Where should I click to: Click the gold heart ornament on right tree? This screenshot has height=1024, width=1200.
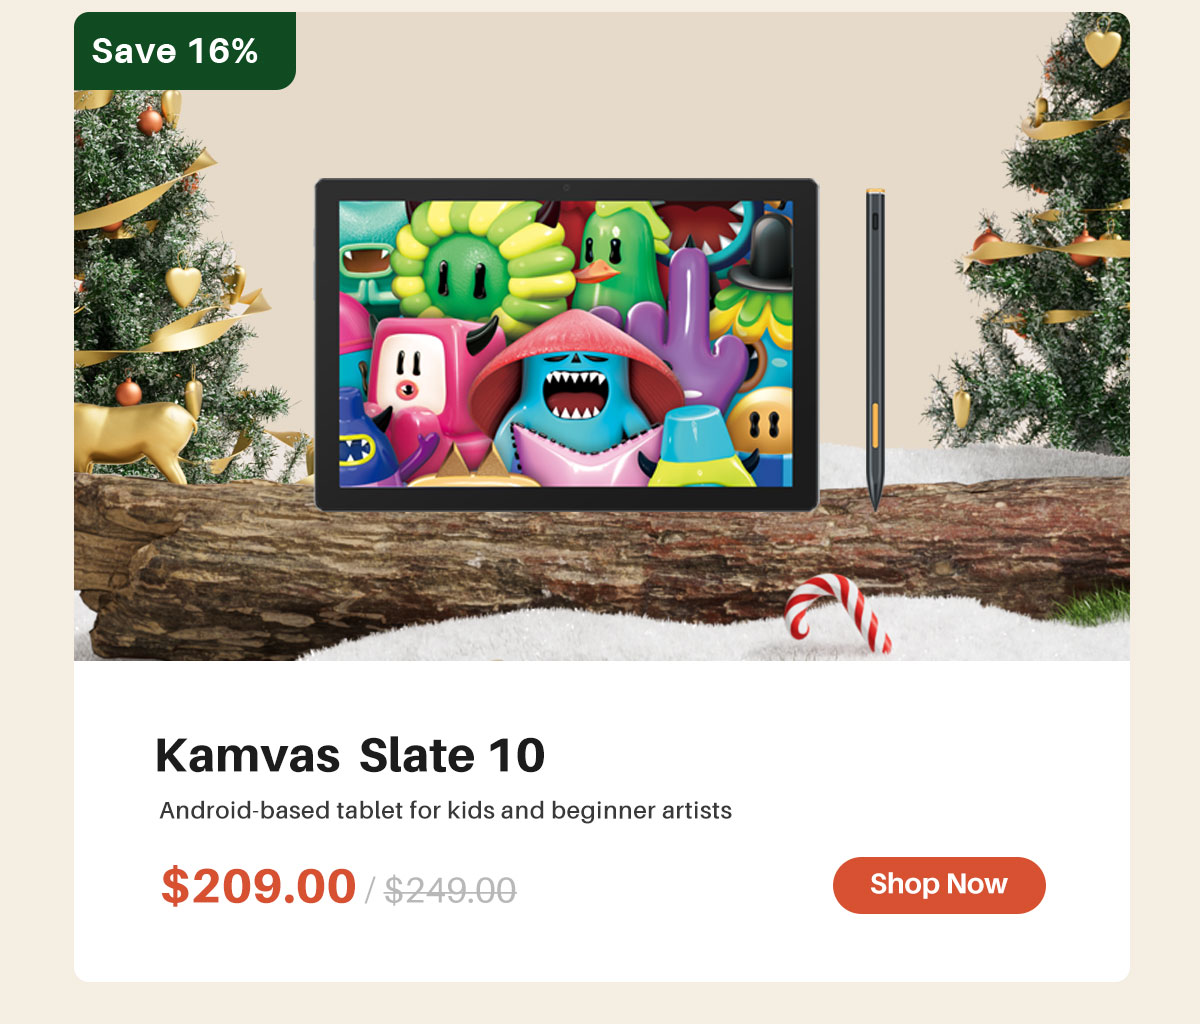[x=1103, y=46]
